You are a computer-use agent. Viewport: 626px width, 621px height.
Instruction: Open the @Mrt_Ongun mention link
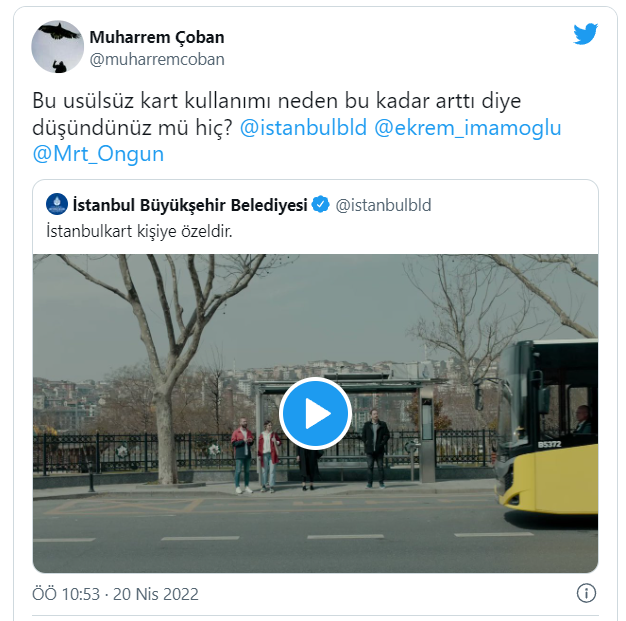[98, 154]
